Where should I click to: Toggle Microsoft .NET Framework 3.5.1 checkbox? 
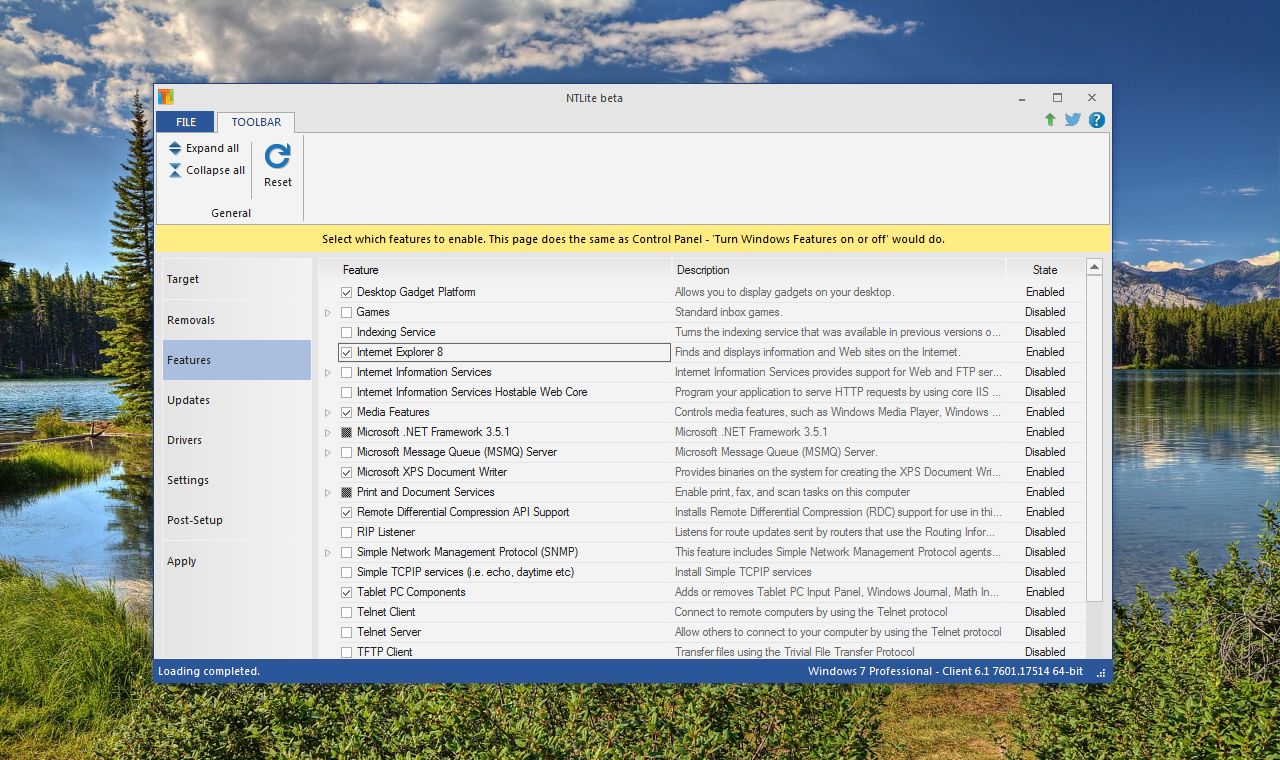(346, 432)
